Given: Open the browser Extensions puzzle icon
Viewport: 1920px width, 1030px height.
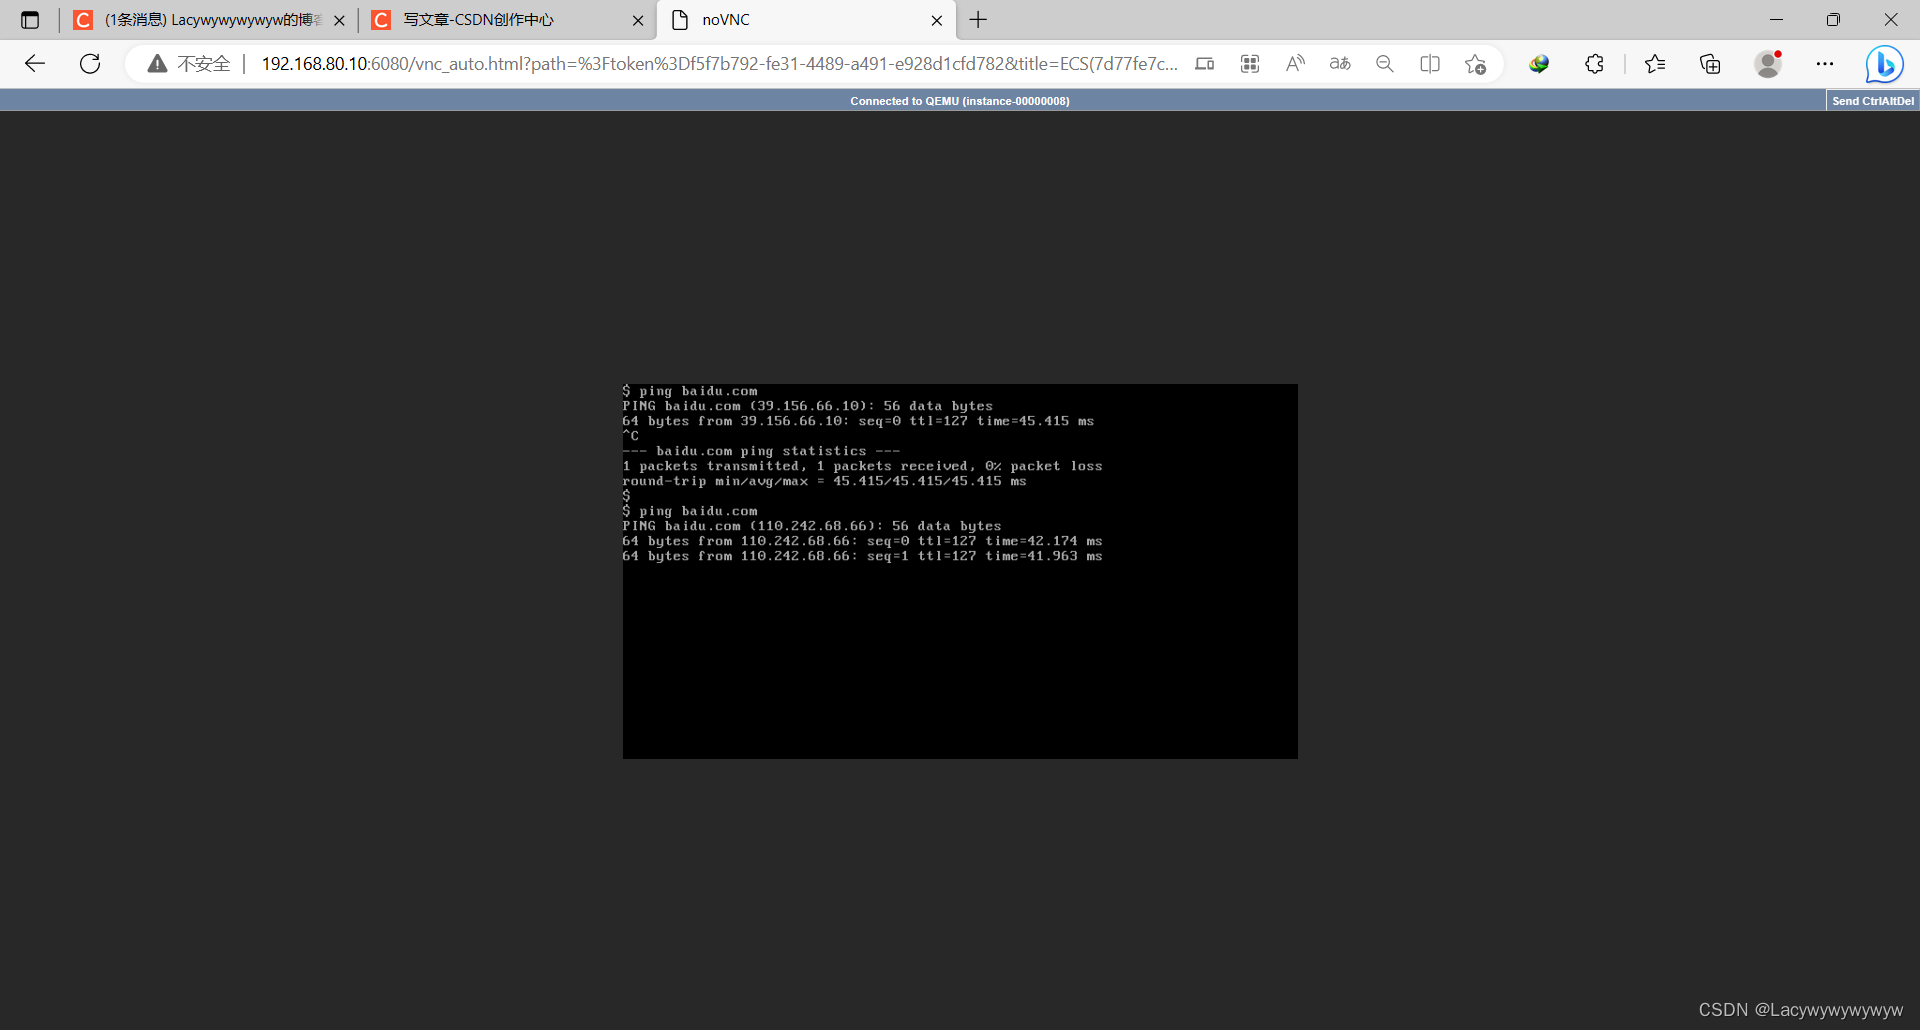Looking at the screenshot, I should click(1594, 63).
